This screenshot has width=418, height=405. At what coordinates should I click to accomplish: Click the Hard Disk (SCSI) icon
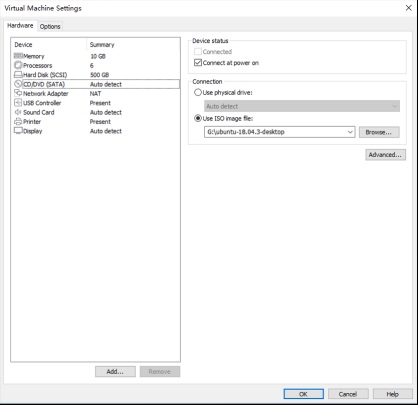point(18,74)
